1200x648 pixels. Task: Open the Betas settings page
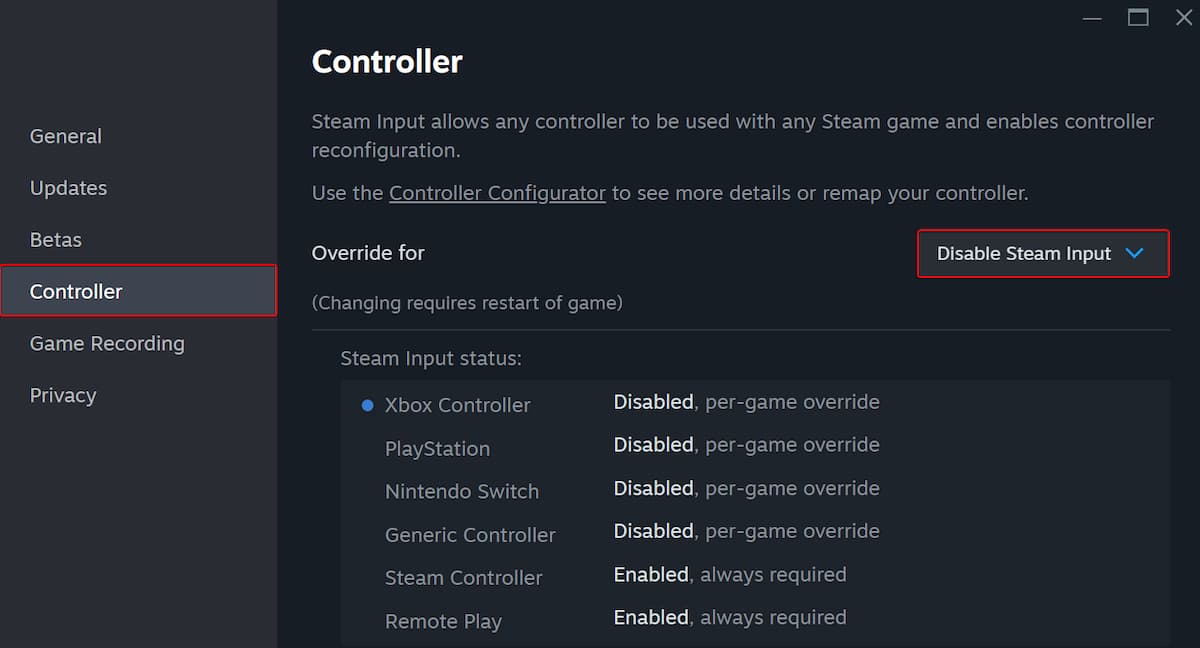(x=55, y=240)
